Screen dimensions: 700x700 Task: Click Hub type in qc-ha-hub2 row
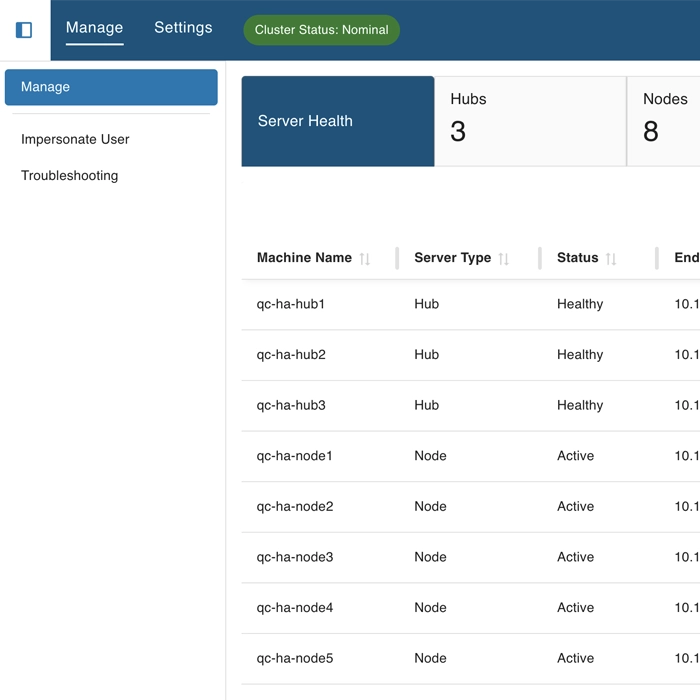426,354
